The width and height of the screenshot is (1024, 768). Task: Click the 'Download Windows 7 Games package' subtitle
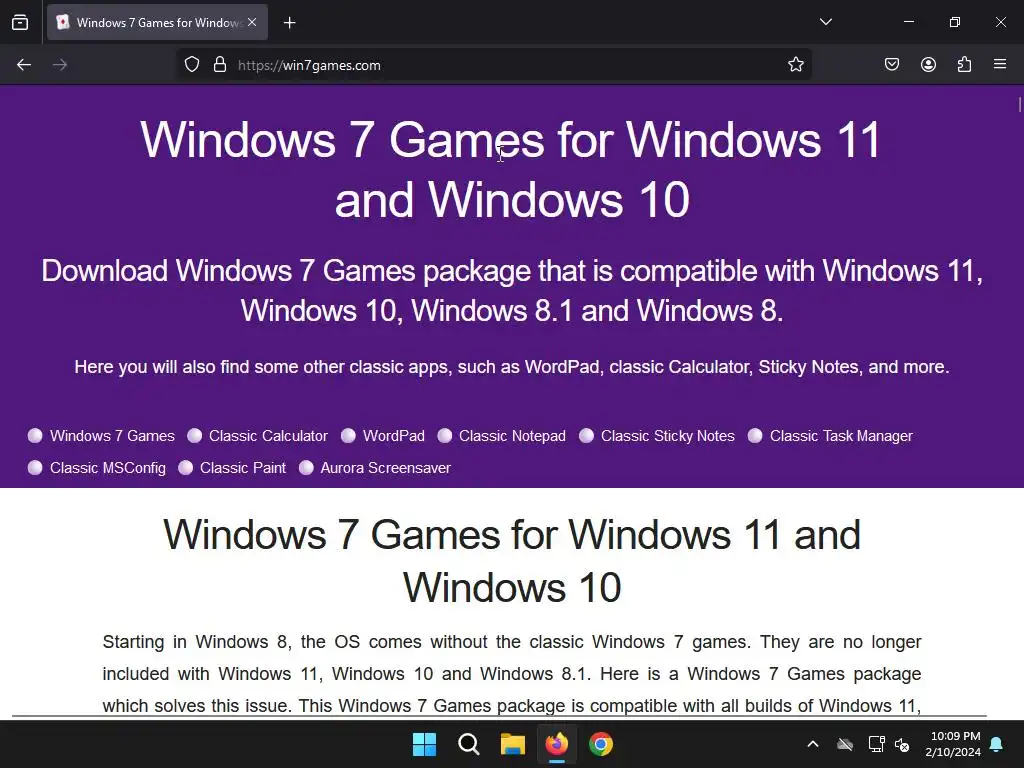(x=512, y=290)
